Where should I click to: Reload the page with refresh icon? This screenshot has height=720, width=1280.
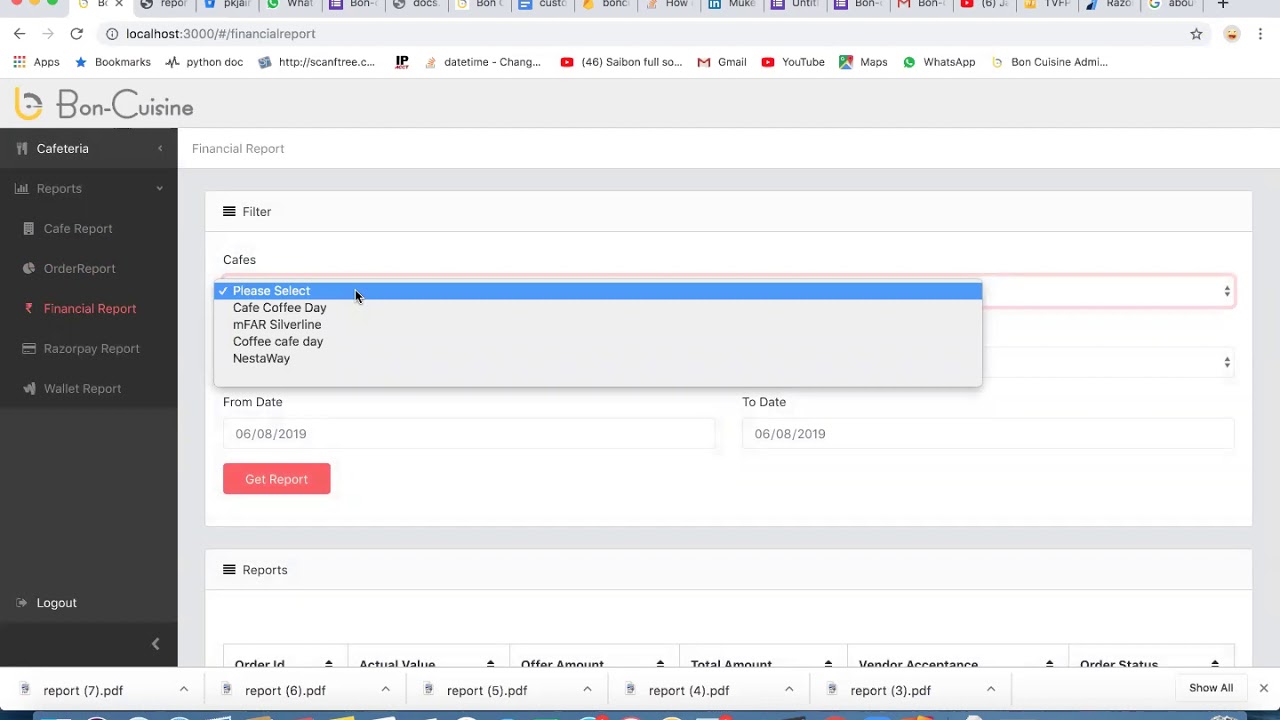[x=76, y=34]
